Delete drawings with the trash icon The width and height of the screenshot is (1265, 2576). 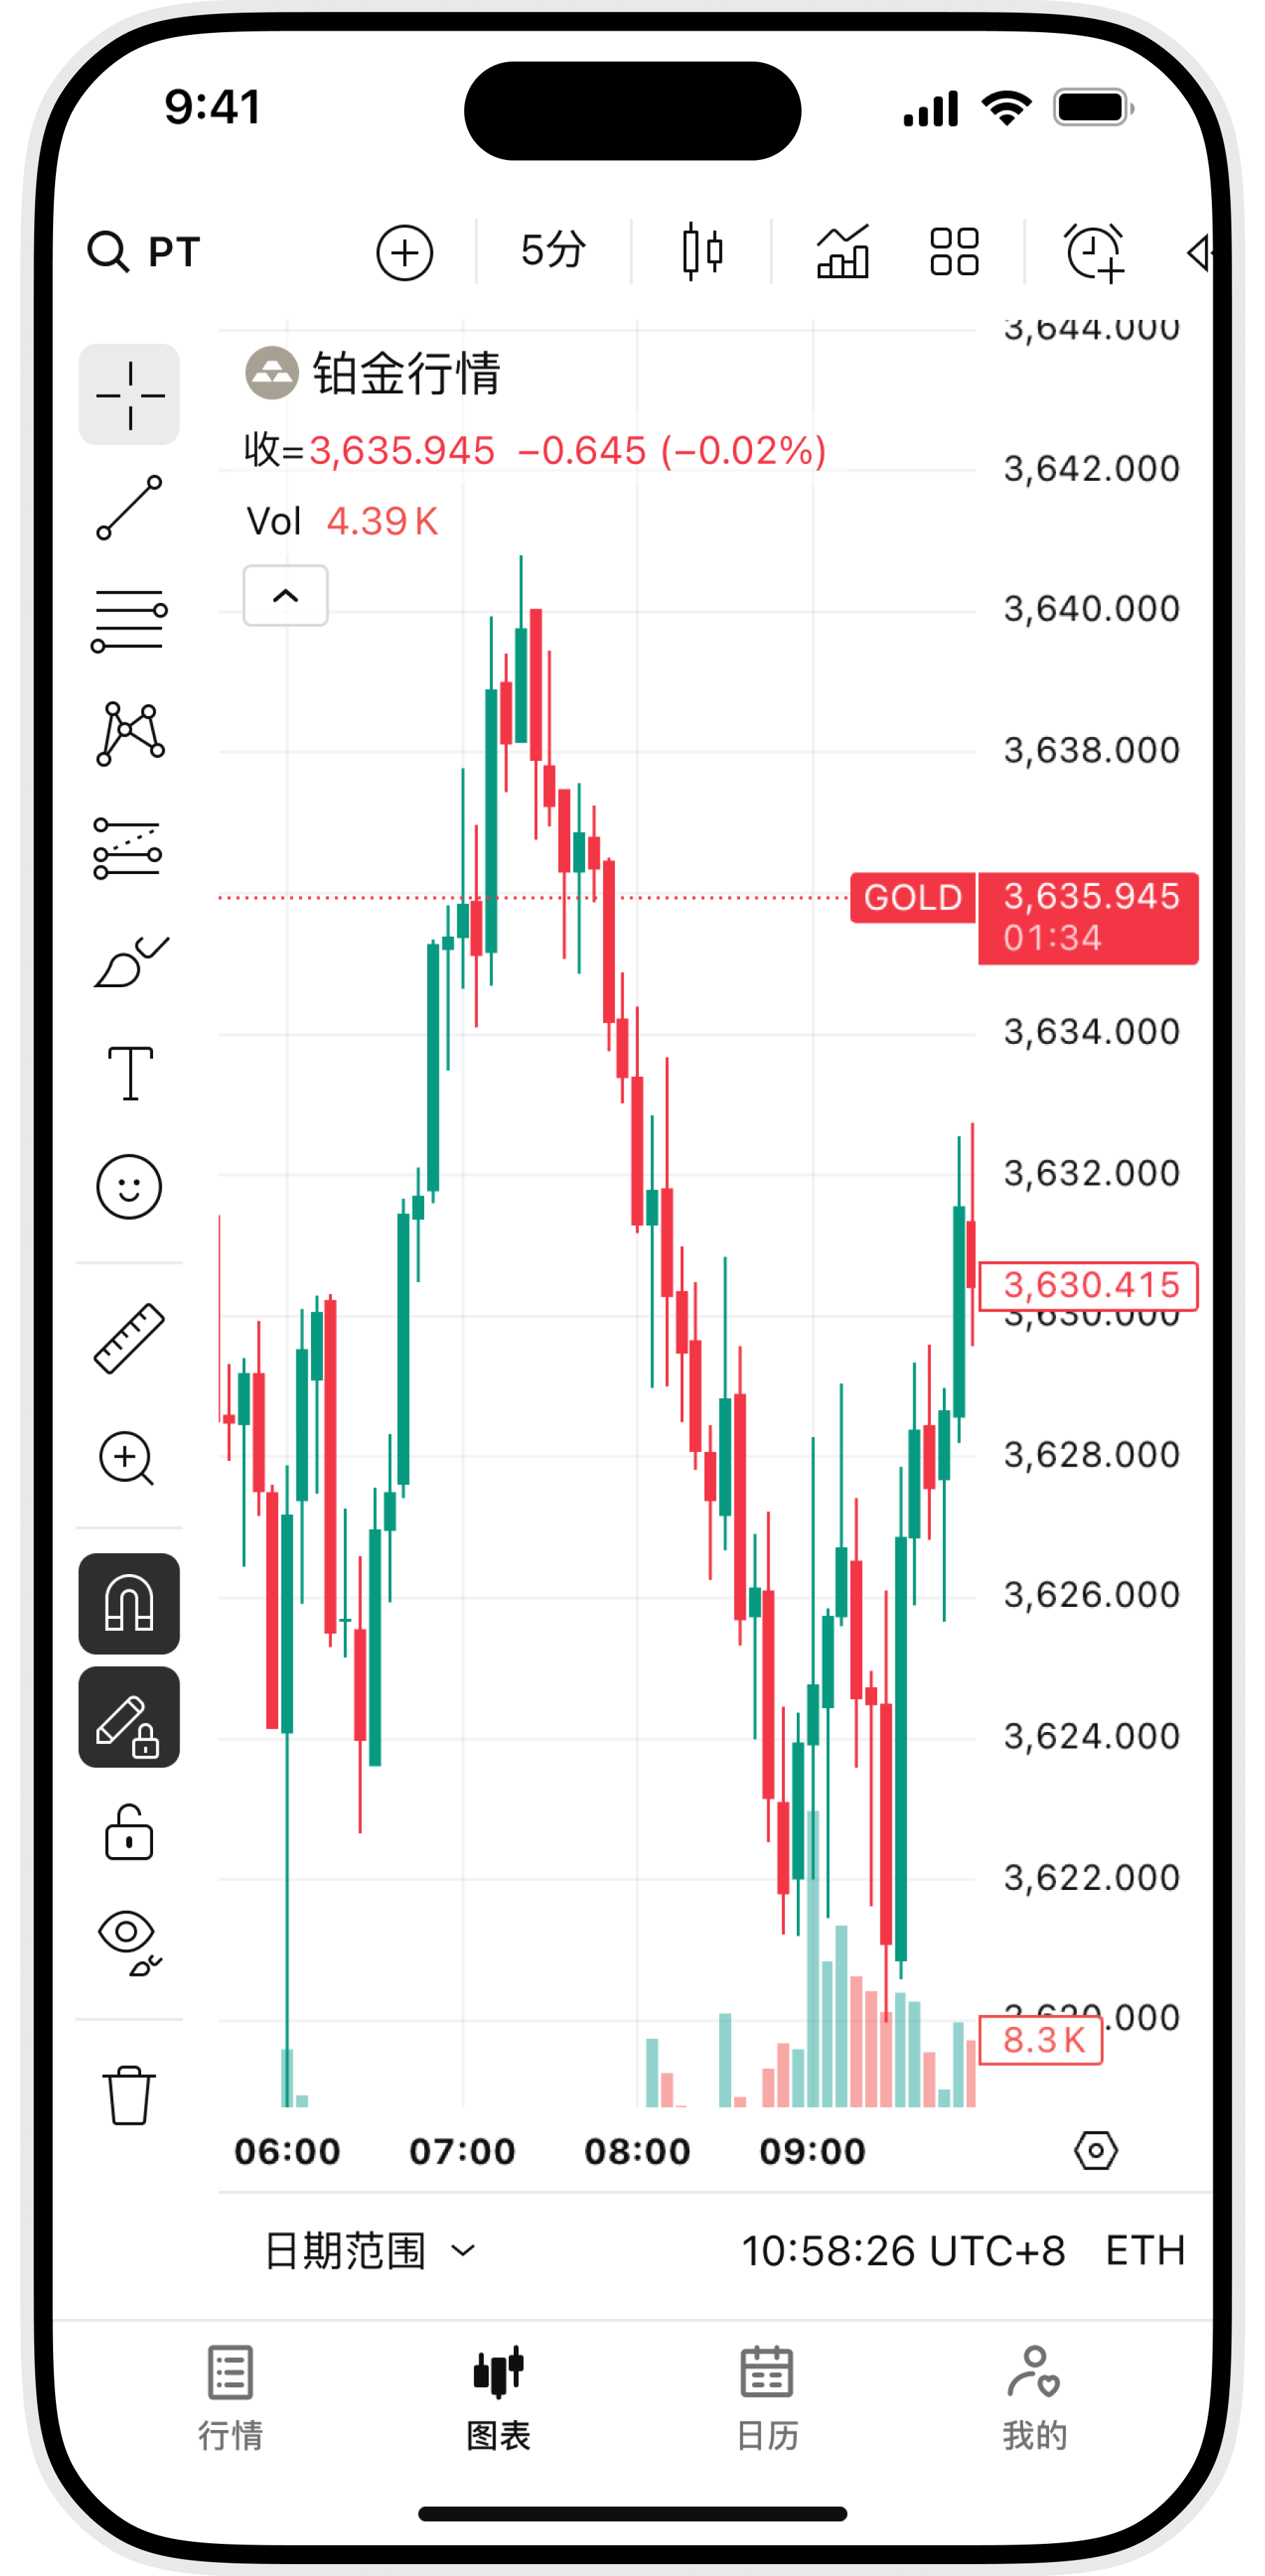(x=129, y=2094)
